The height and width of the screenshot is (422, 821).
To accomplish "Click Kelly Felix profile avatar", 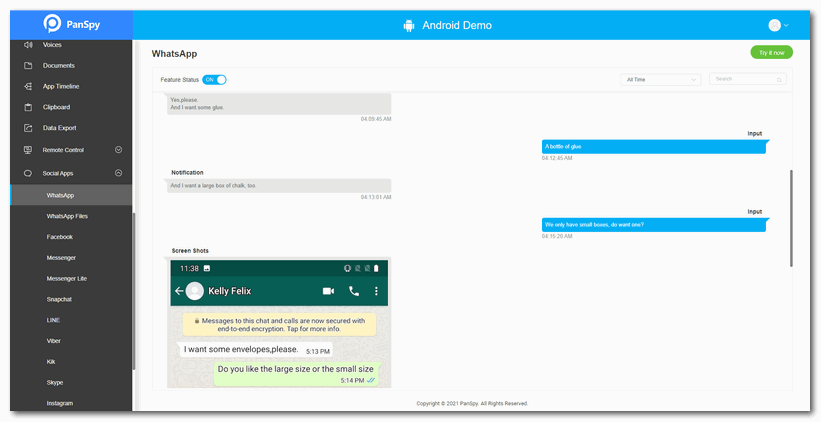I will [x=195, y=291].
